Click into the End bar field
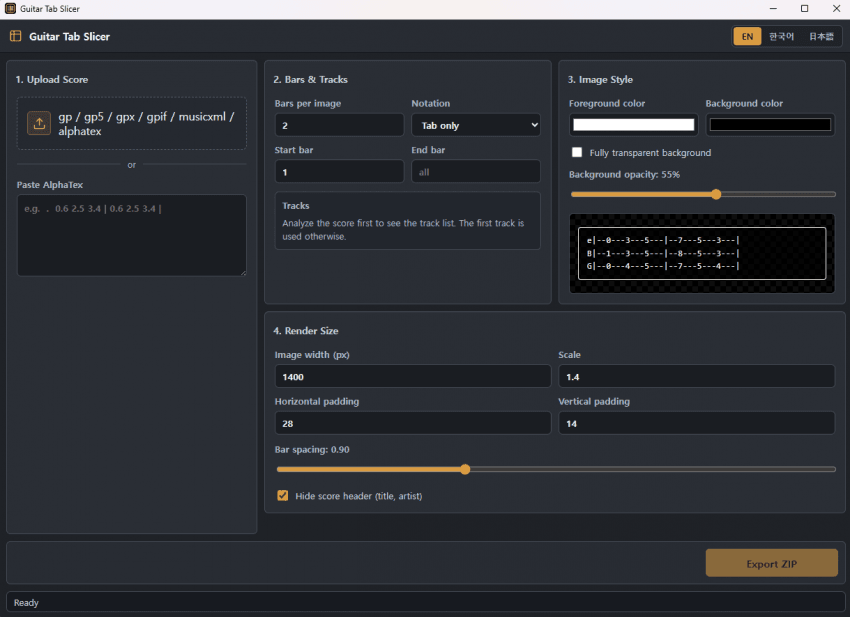Image resolution: width=850 pixels, height=617 pixels. (475, 172)
